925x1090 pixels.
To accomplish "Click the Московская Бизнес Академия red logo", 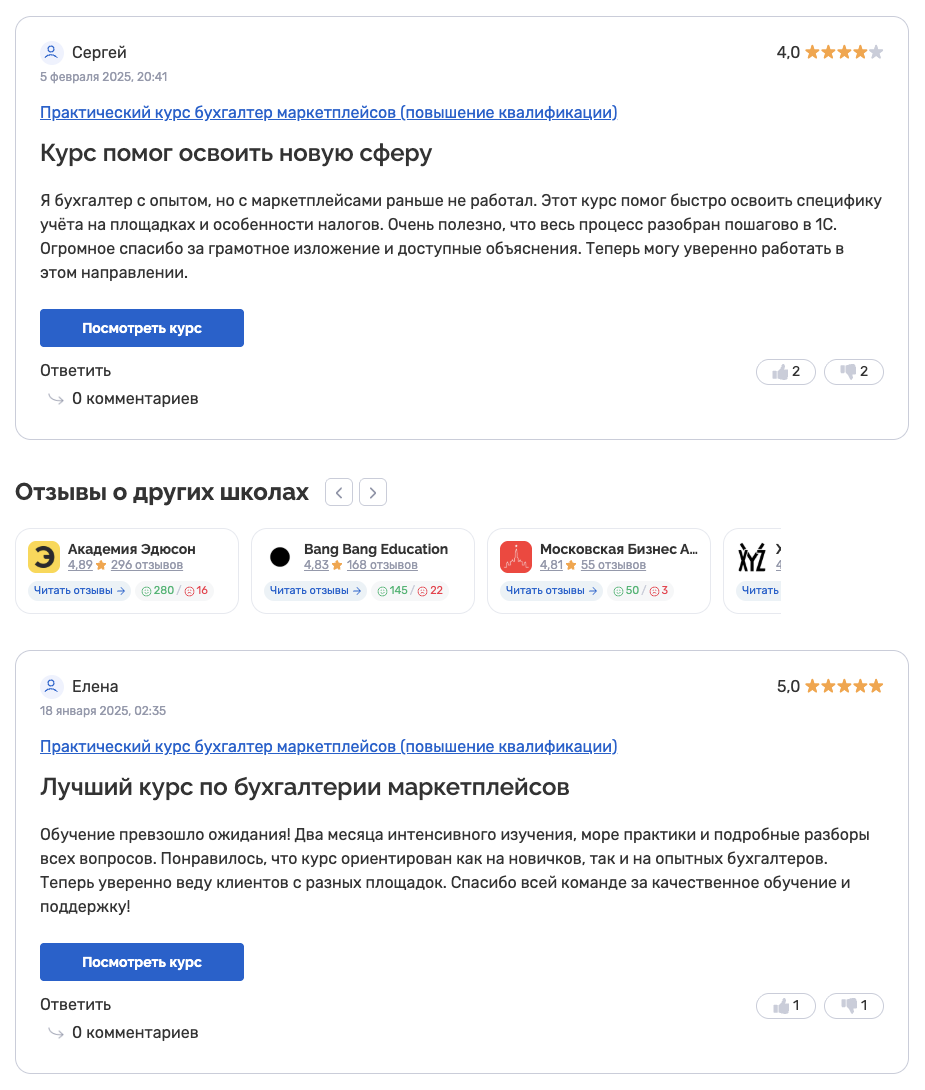I will coord(516,557).
